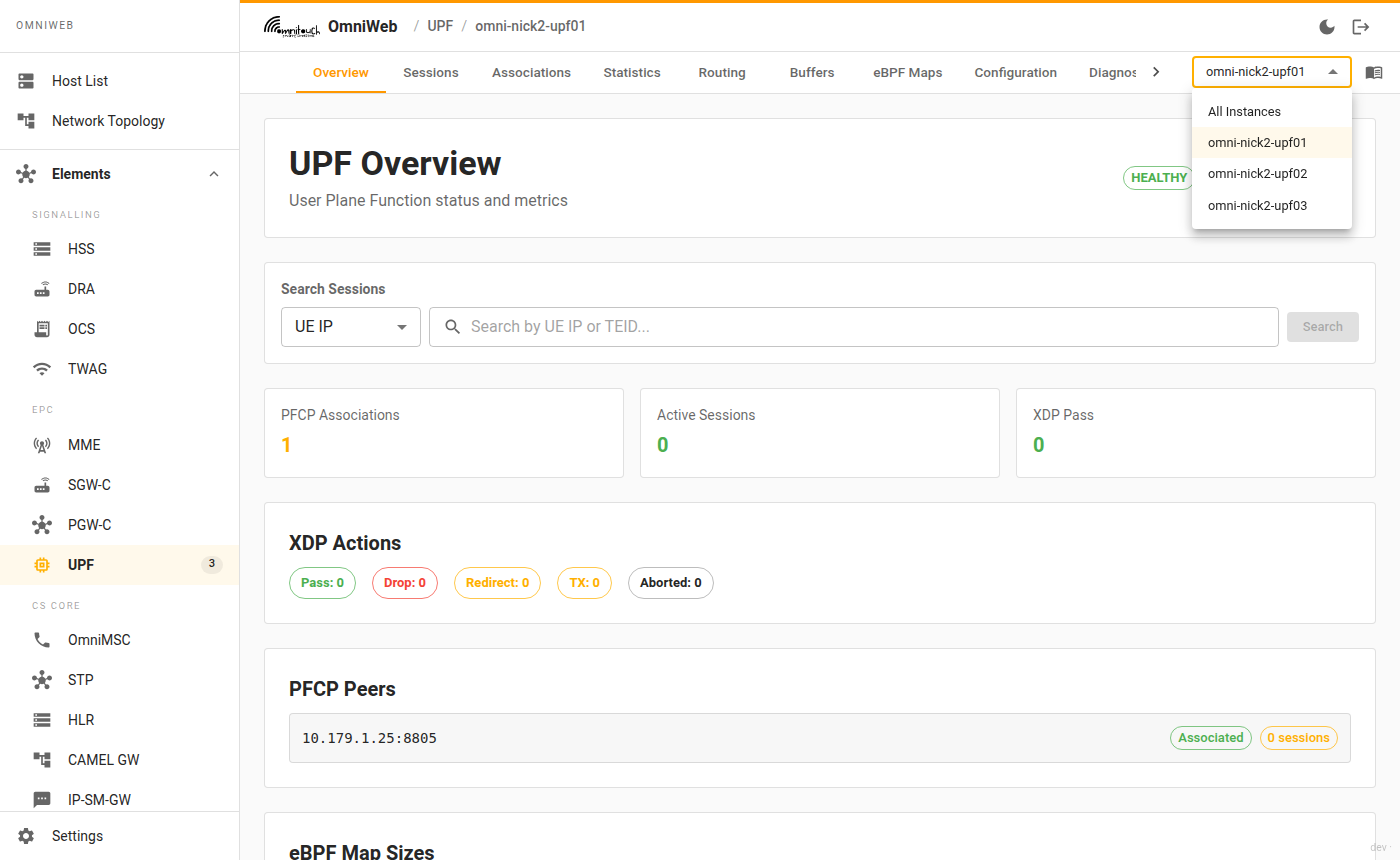Click the Network Topology icon

(x=26, y=121)
